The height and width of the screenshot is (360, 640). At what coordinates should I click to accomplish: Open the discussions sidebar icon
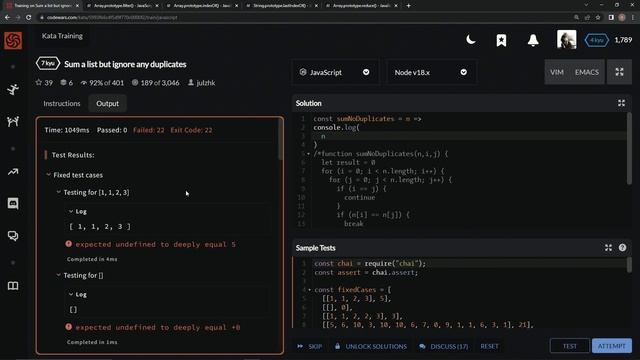coord(13,236)
